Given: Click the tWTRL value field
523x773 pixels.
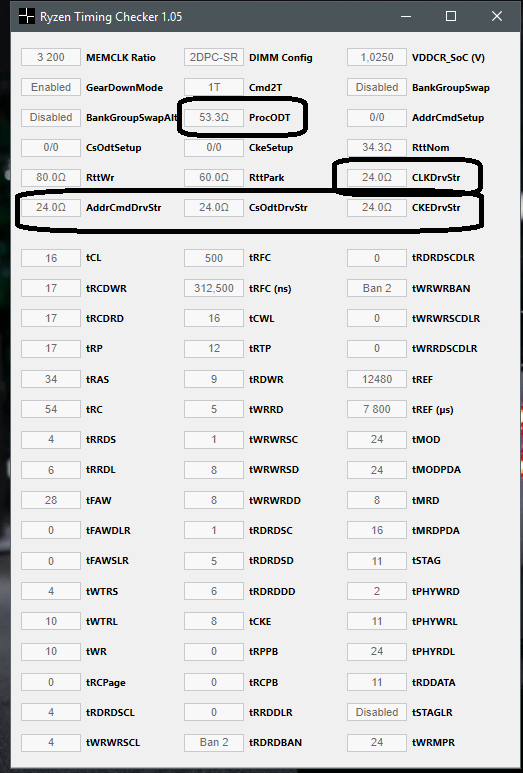Looking at the screenshot, I should point(51,621).
